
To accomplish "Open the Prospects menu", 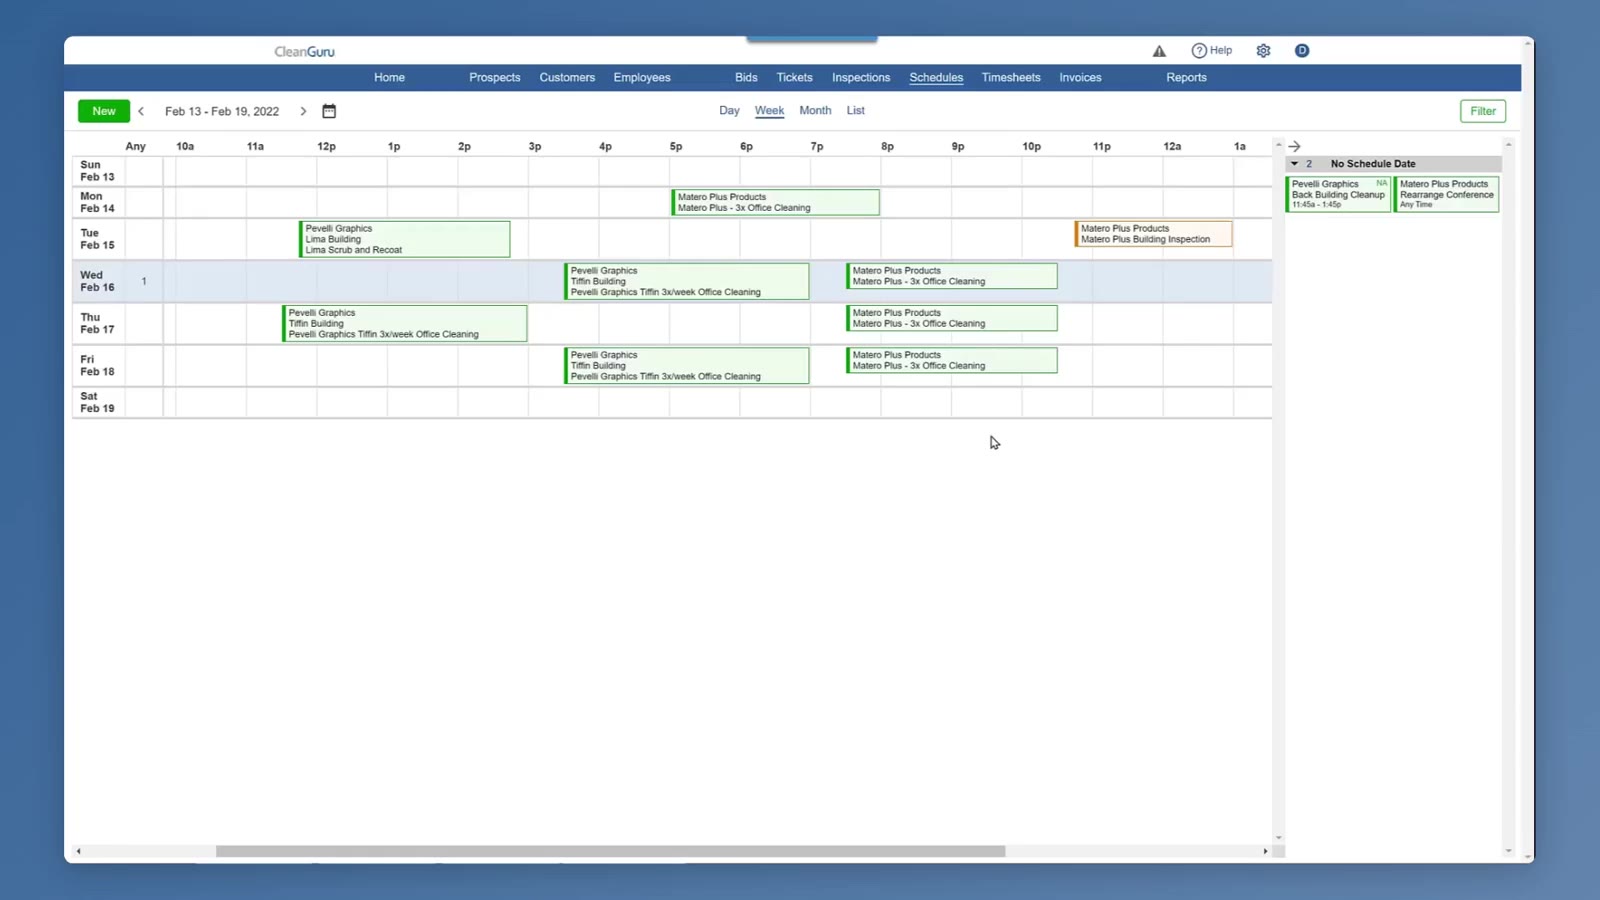I will 495,78.
